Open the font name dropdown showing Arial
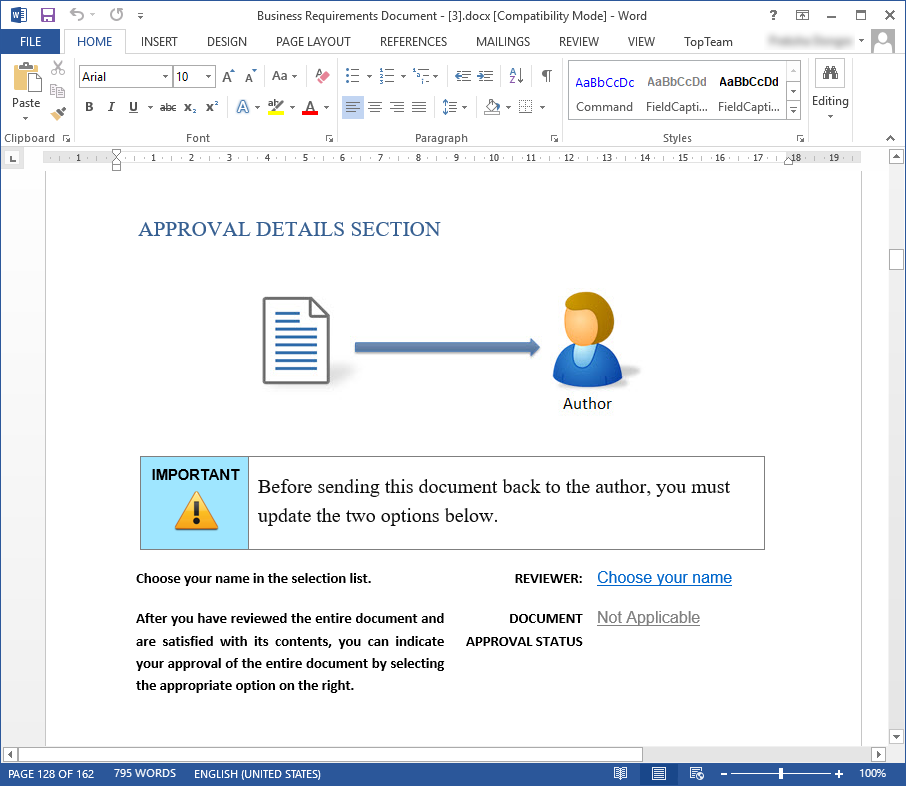 (165, 76)
